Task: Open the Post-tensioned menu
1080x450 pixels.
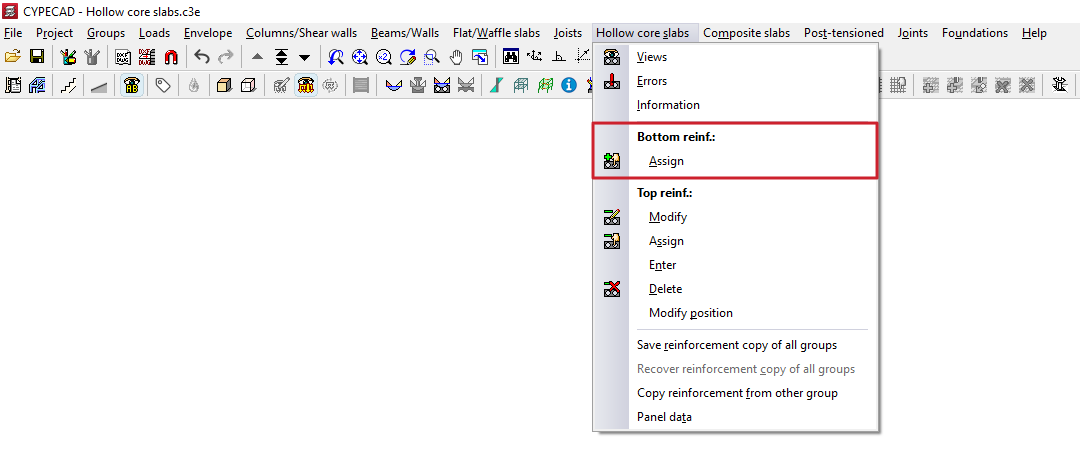Action: tap(844, 33)
